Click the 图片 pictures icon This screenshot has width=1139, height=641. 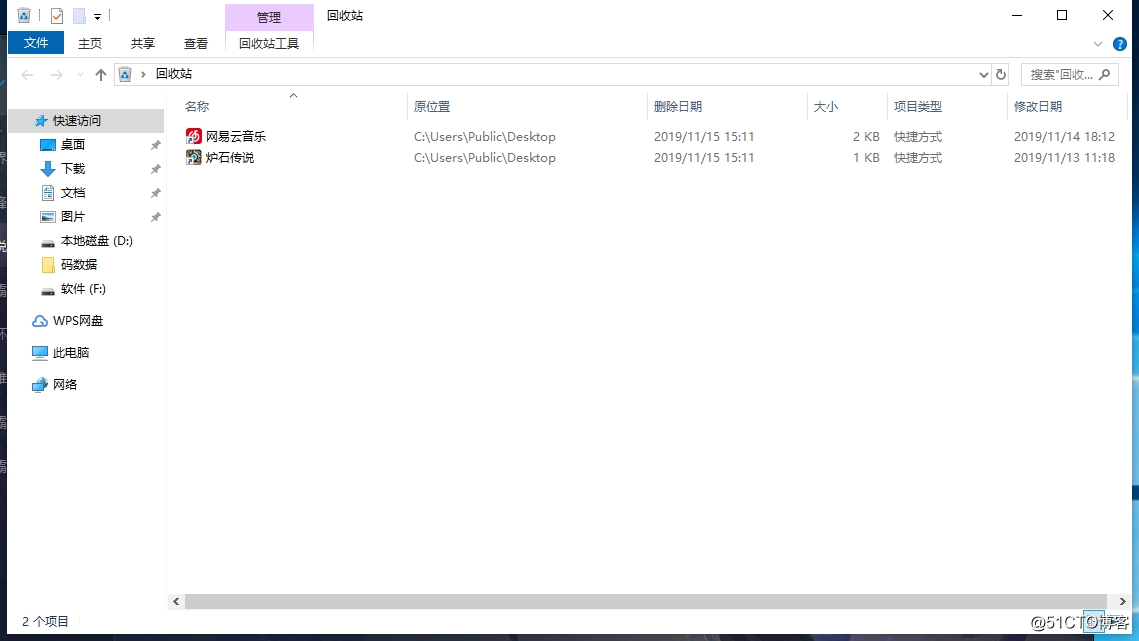(x=48, y=217)
